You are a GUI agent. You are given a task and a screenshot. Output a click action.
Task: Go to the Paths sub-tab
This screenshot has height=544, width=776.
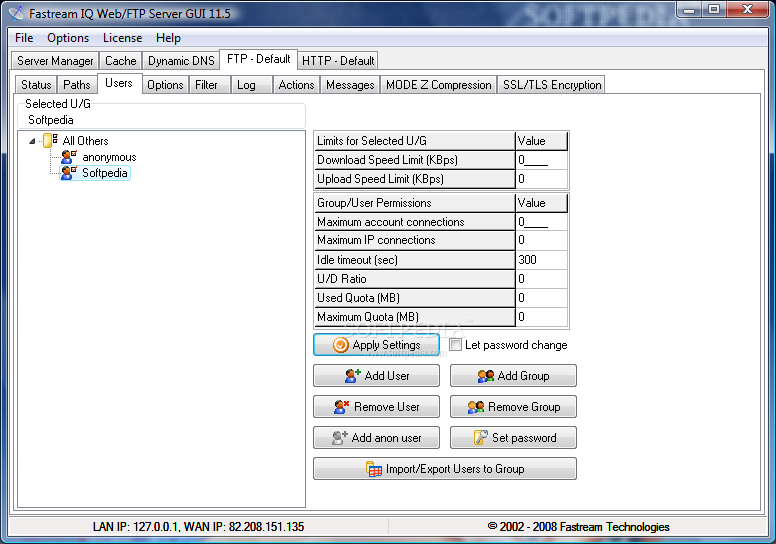pyautogui.click(x=77, y=85)
